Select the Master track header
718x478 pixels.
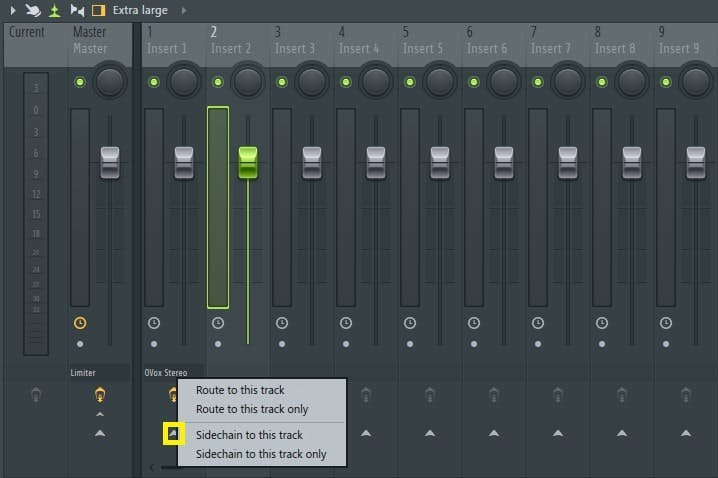[100, 45]
